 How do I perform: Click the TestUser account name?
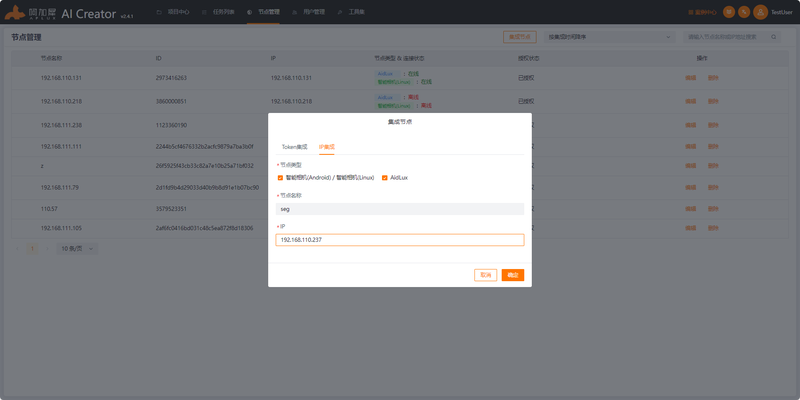[782, 12]
